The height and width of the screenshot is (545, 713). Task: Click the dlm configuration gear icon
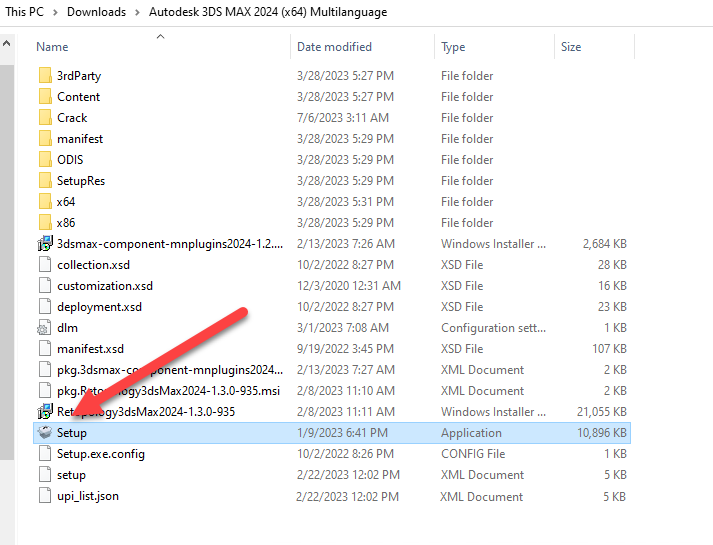click(x=44, y=328)
